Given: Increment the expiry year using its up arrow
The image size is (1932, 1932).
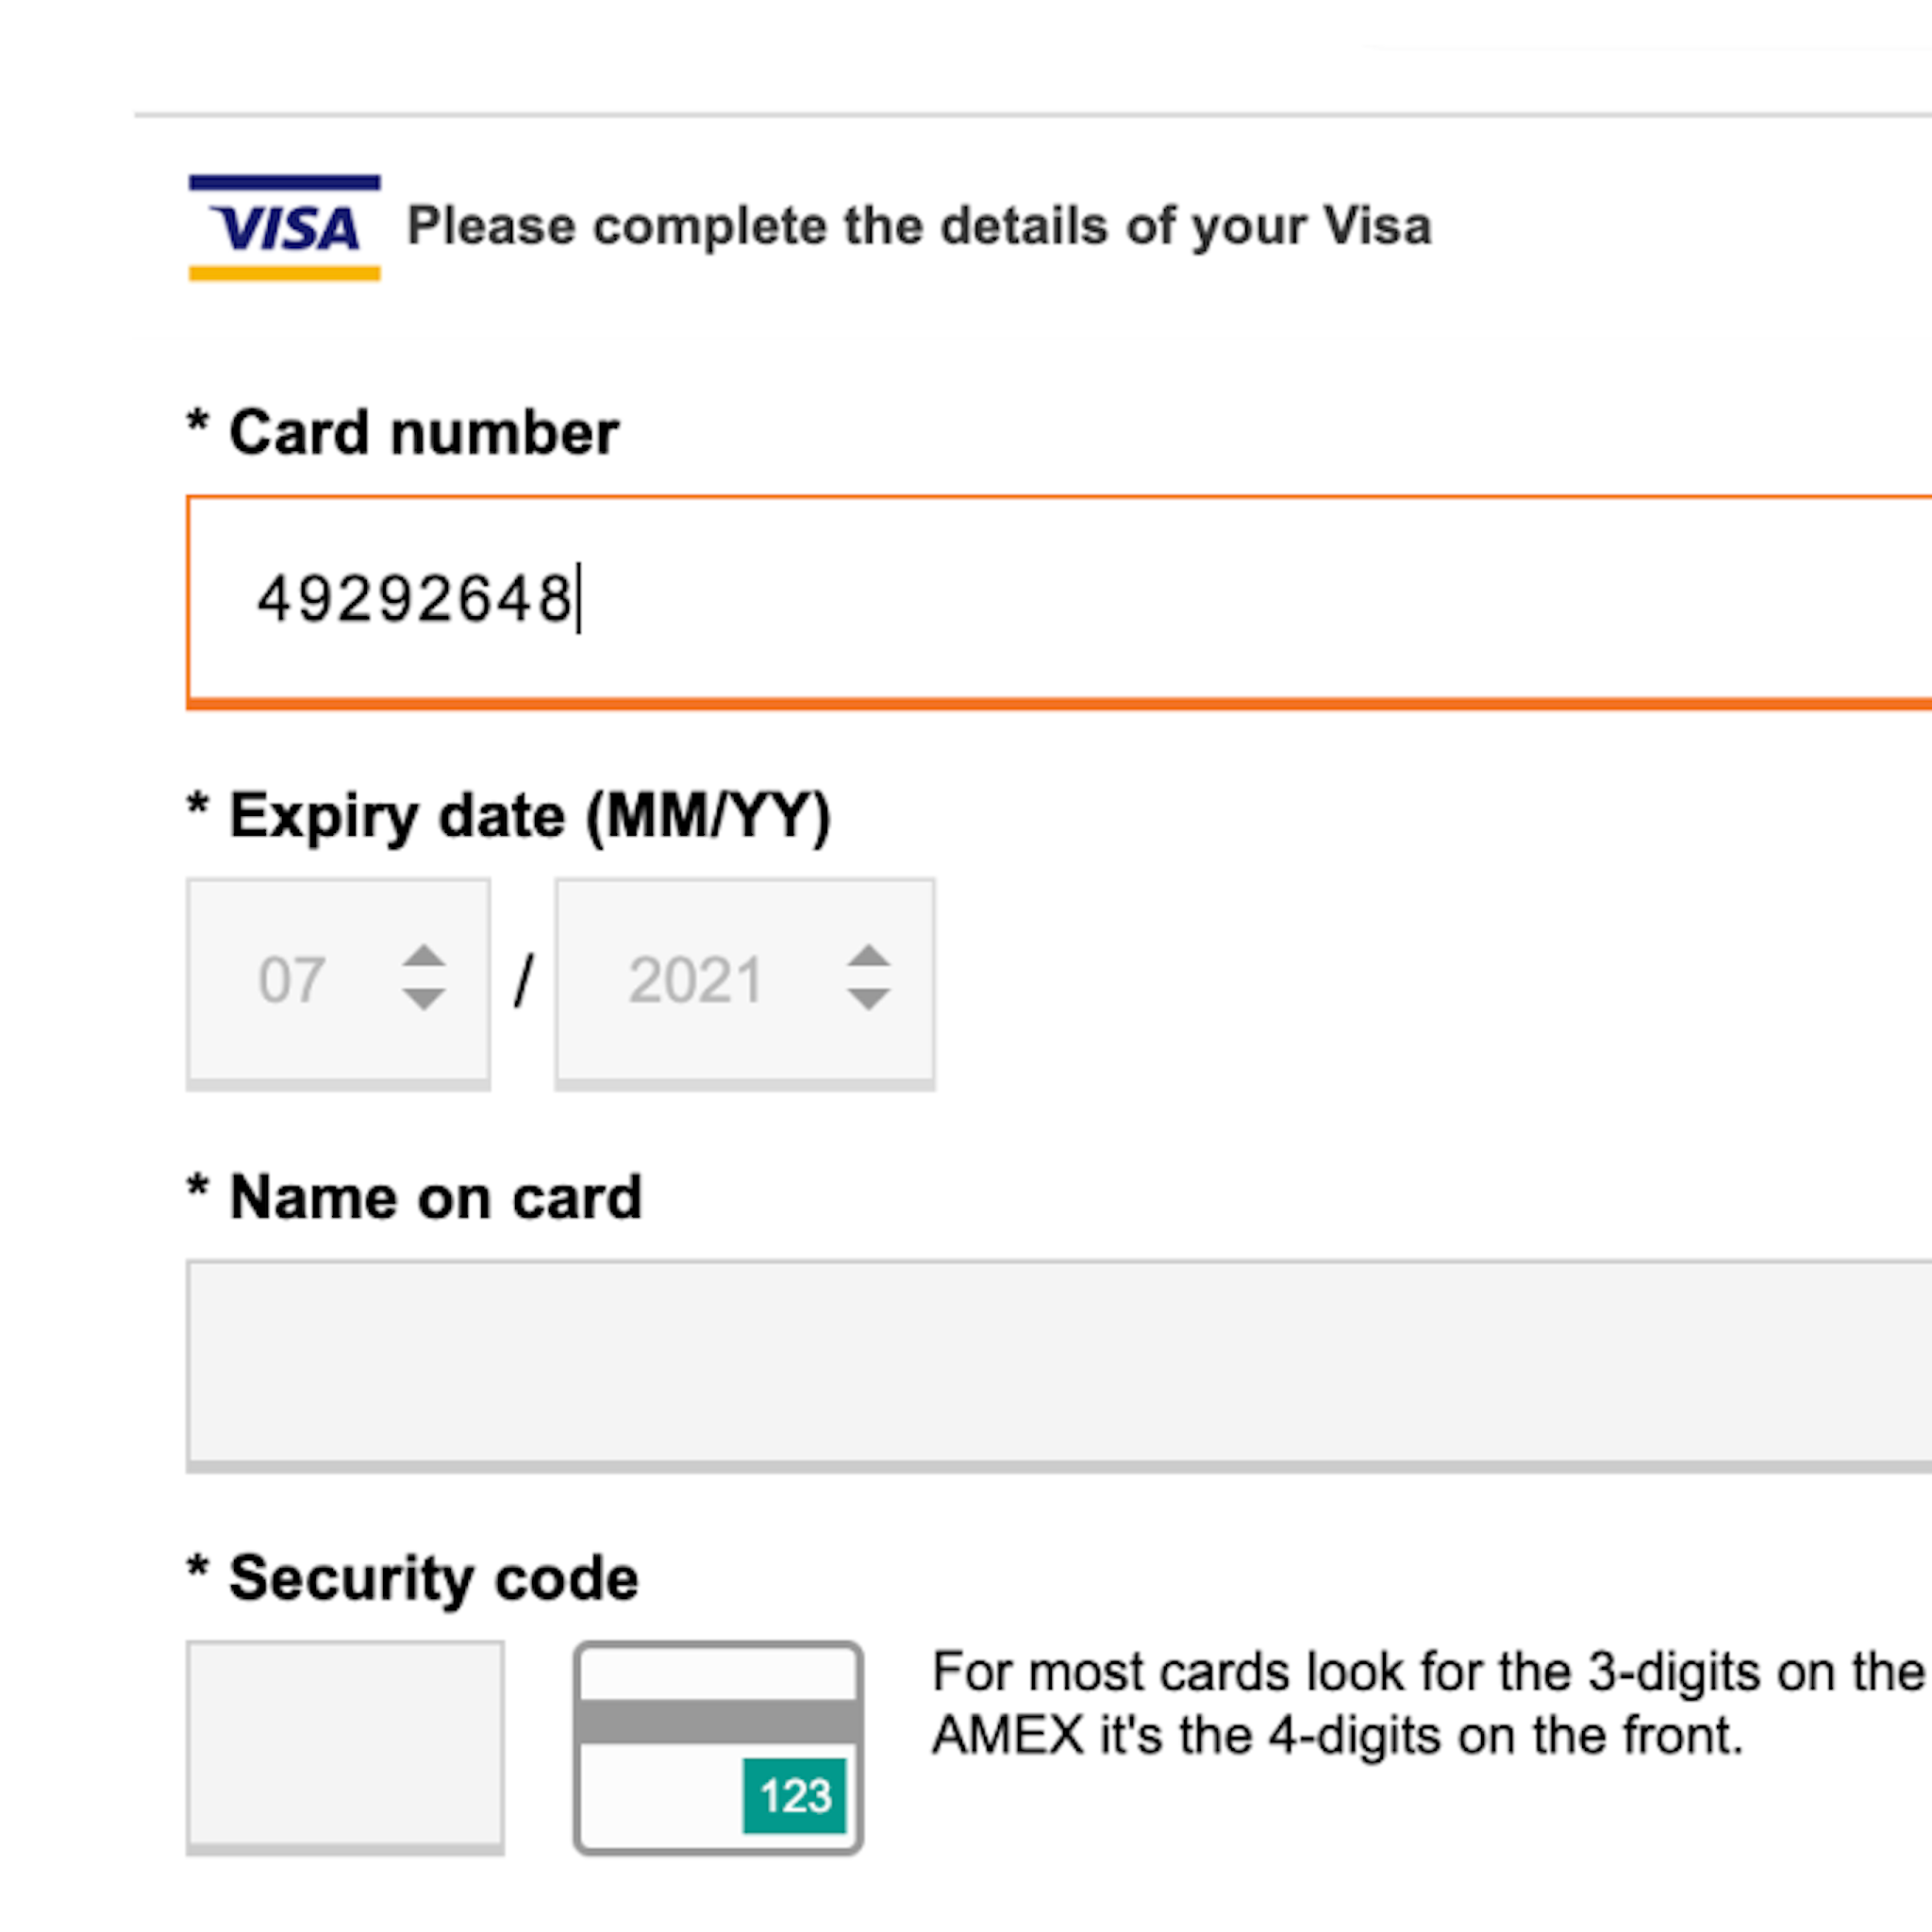Looking at the screenshot, I should pyautogui.click(x=868, y=957).
